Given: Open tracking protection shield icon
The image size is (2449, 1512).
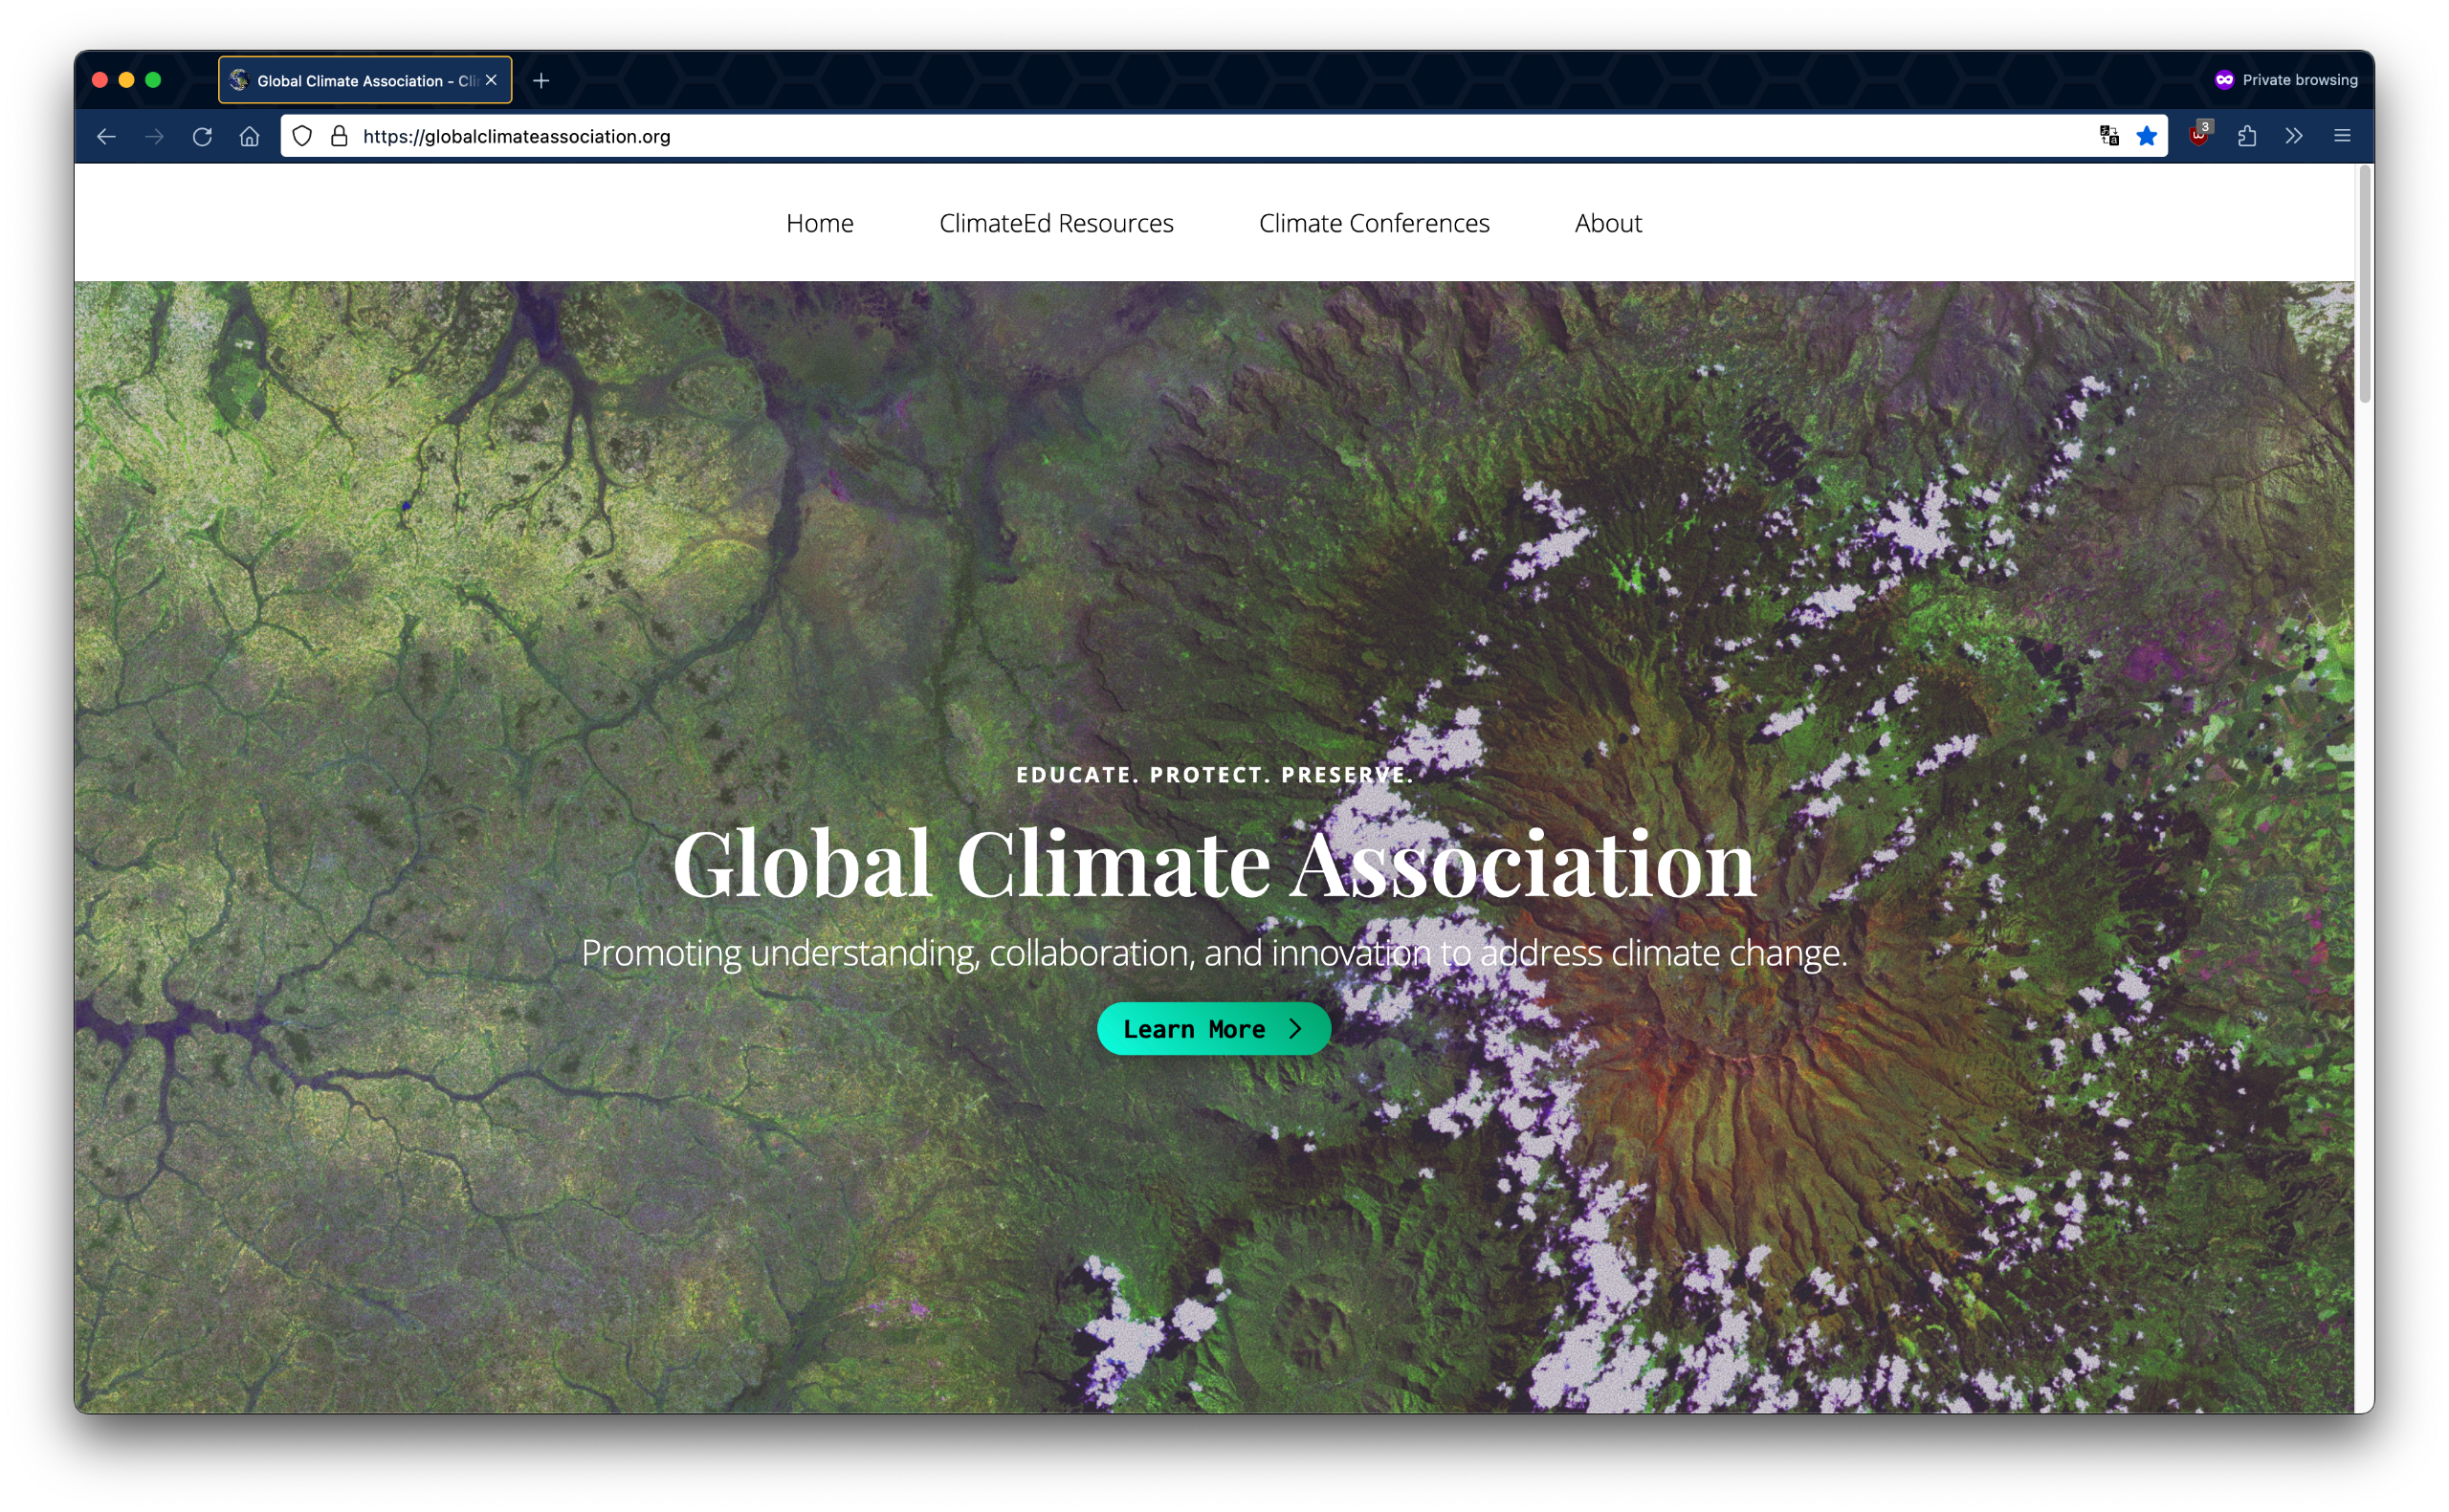Looking at the screenshot, I should (302, 136).
